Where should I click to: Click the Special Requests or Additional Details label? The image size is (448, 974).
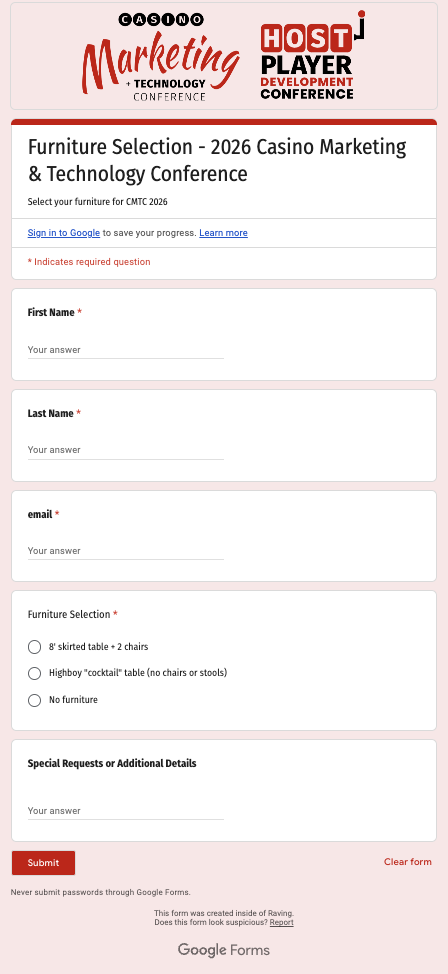(112, 763)
